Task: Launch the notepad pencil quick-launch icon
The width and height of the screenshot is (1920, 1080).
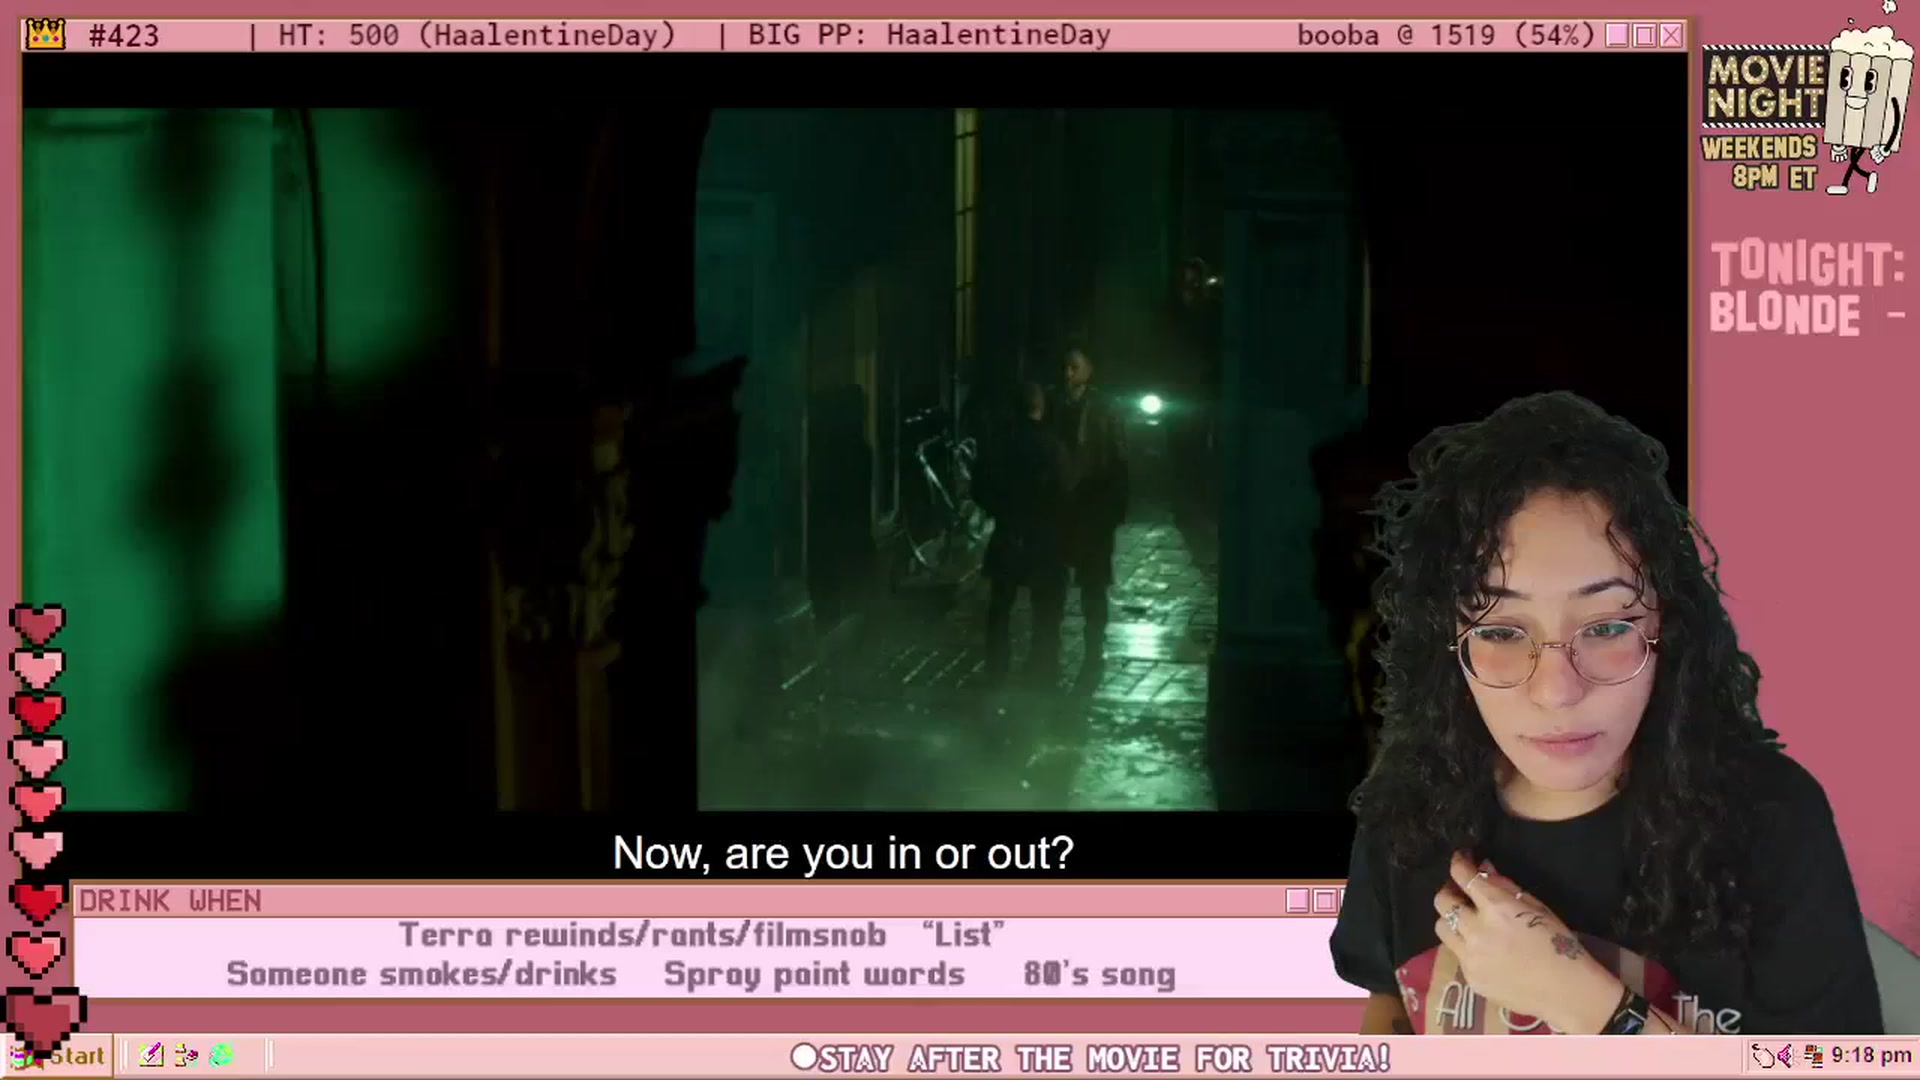Action: (x=151, y=1056)
